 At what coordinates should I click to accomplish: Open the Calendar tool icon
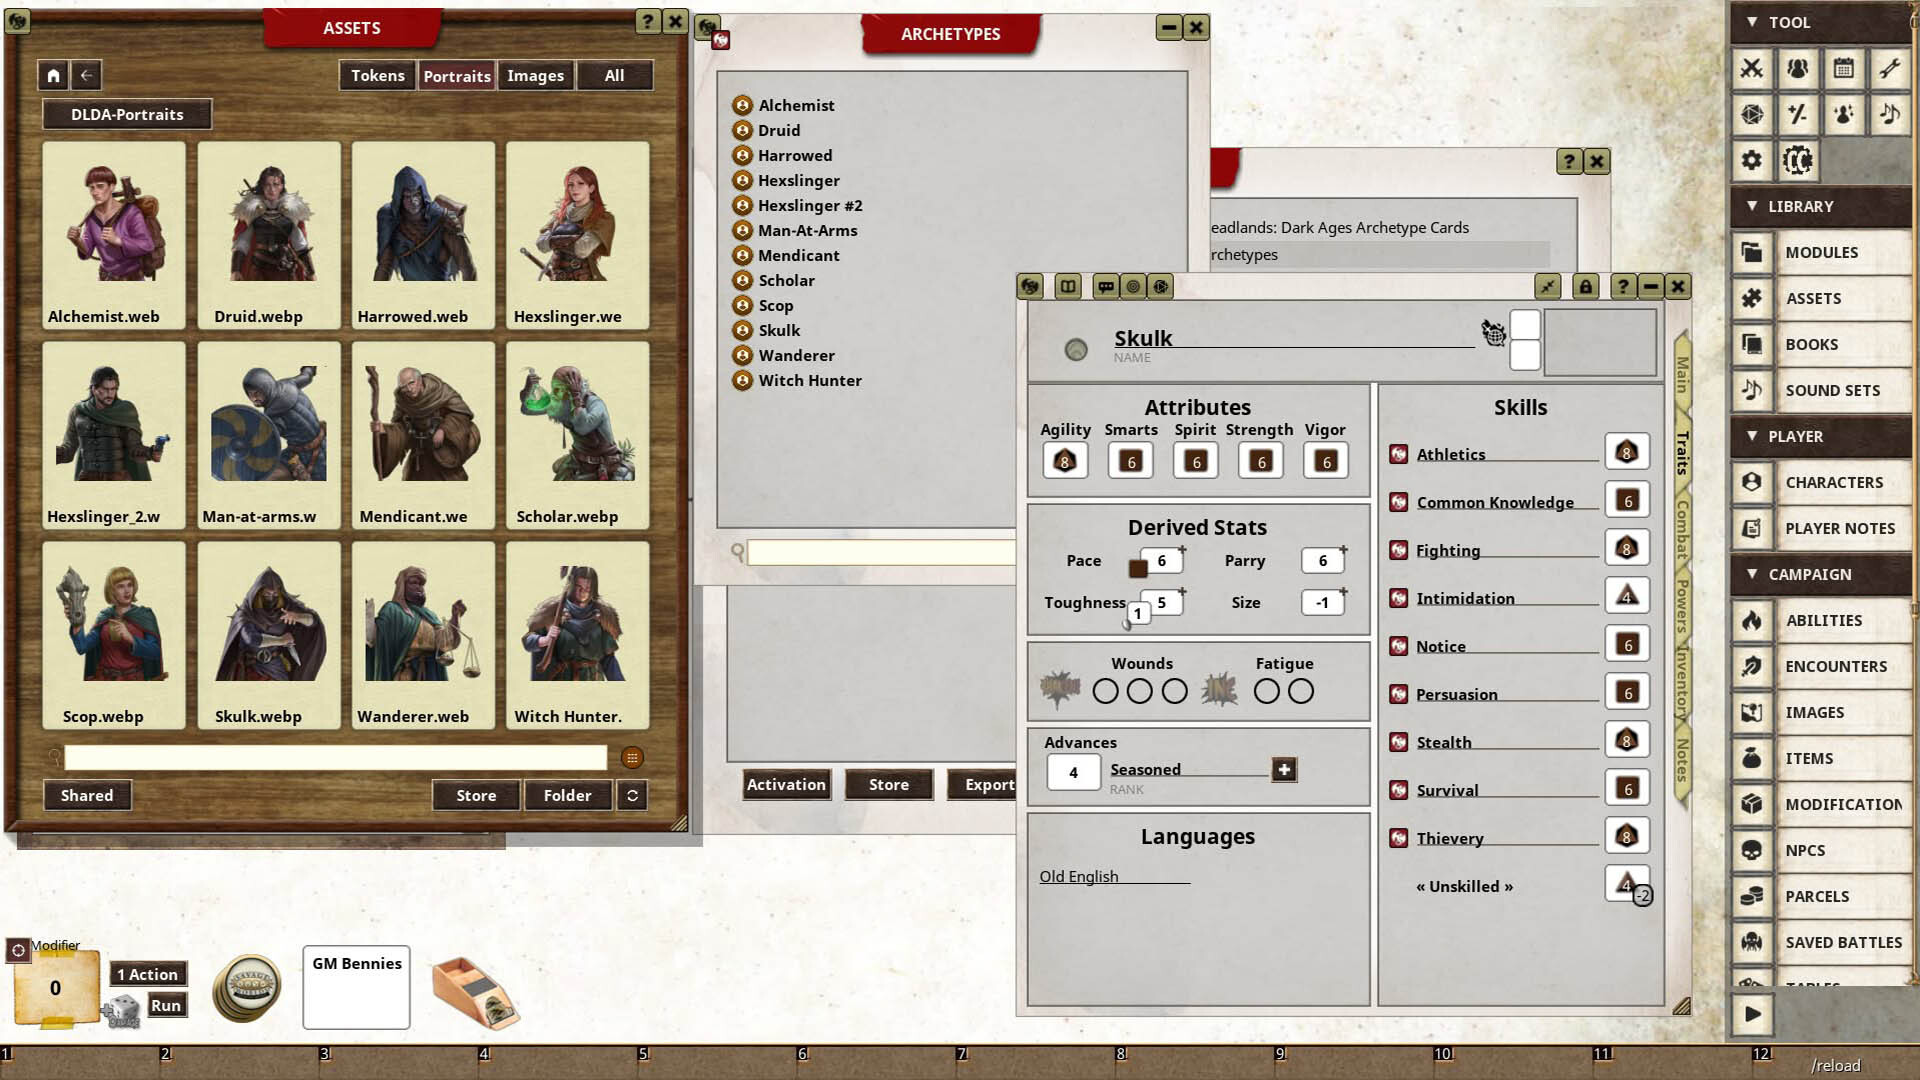coord(1844,69)
